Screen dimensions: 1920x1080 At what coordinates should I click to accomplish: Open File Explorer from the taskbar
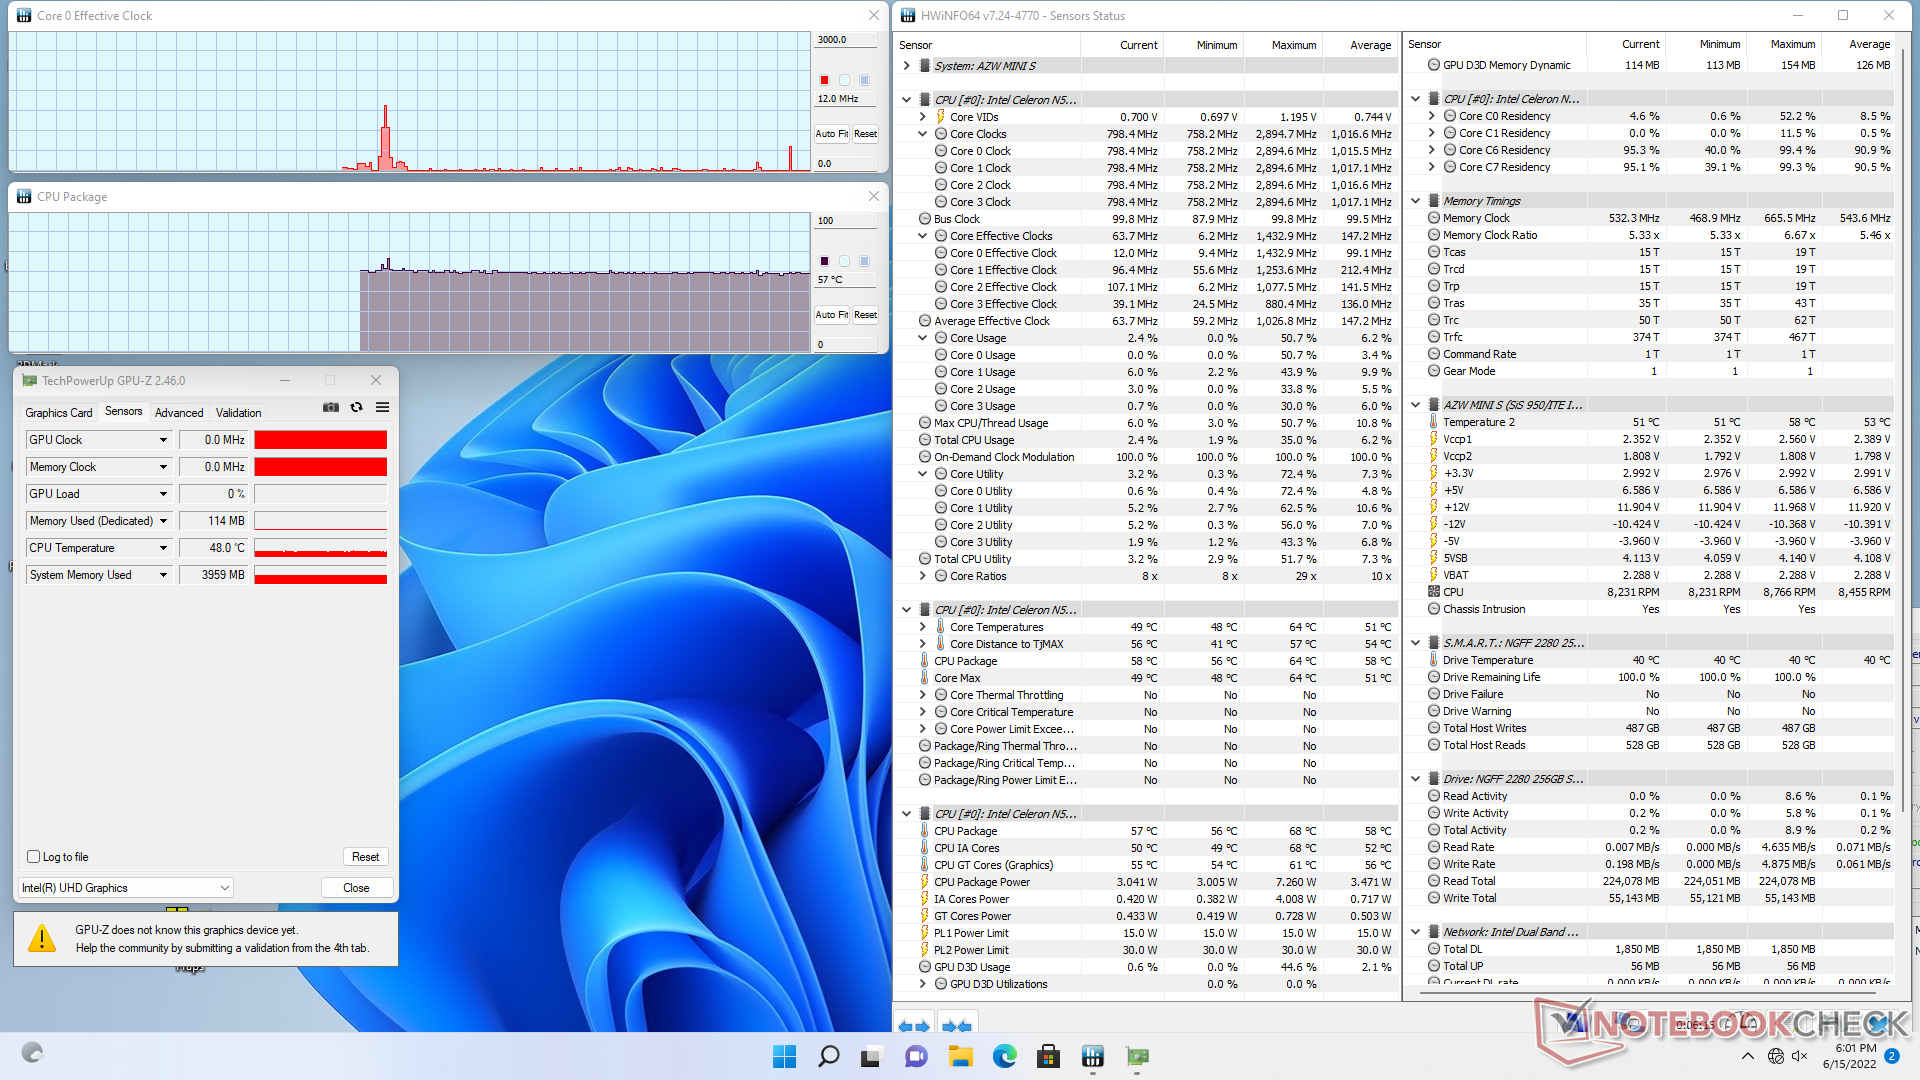pyautogui.click(x=960, y=1056)
